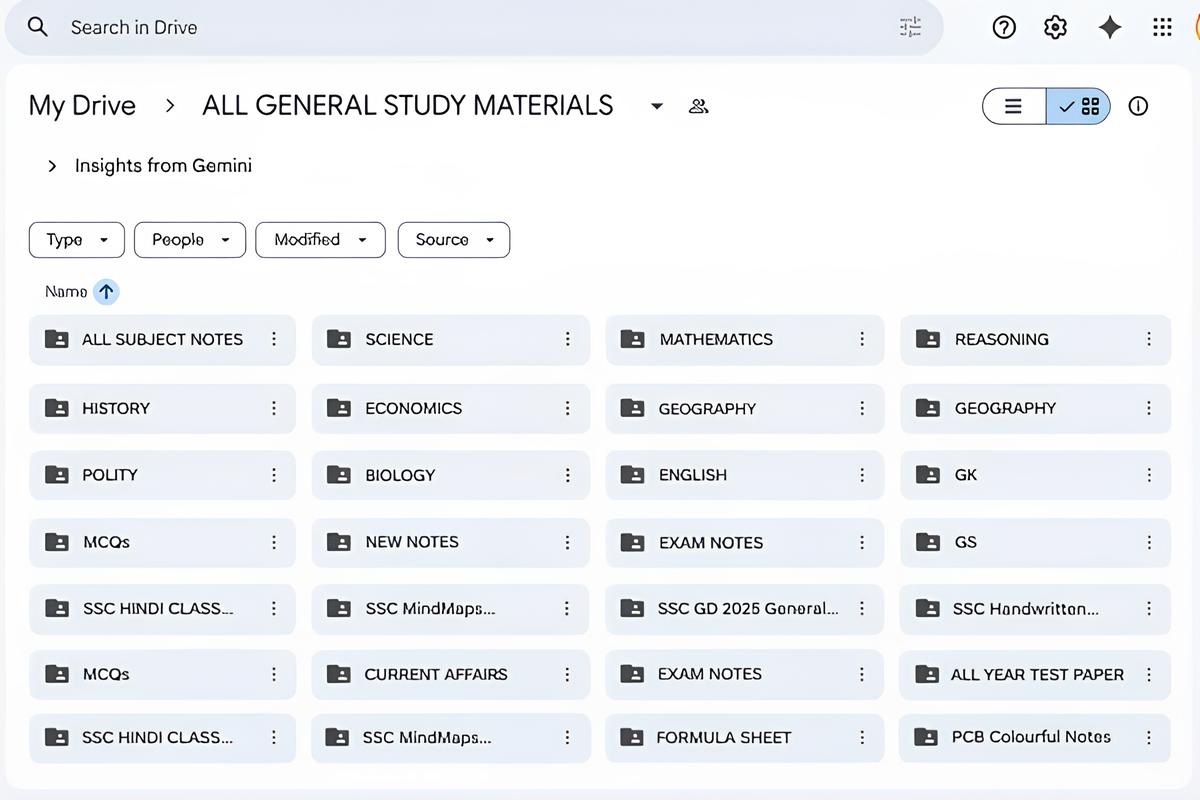This screenshot has width=1200, height=800.
Task: Show the folder details info icon
Action: 1138,106
